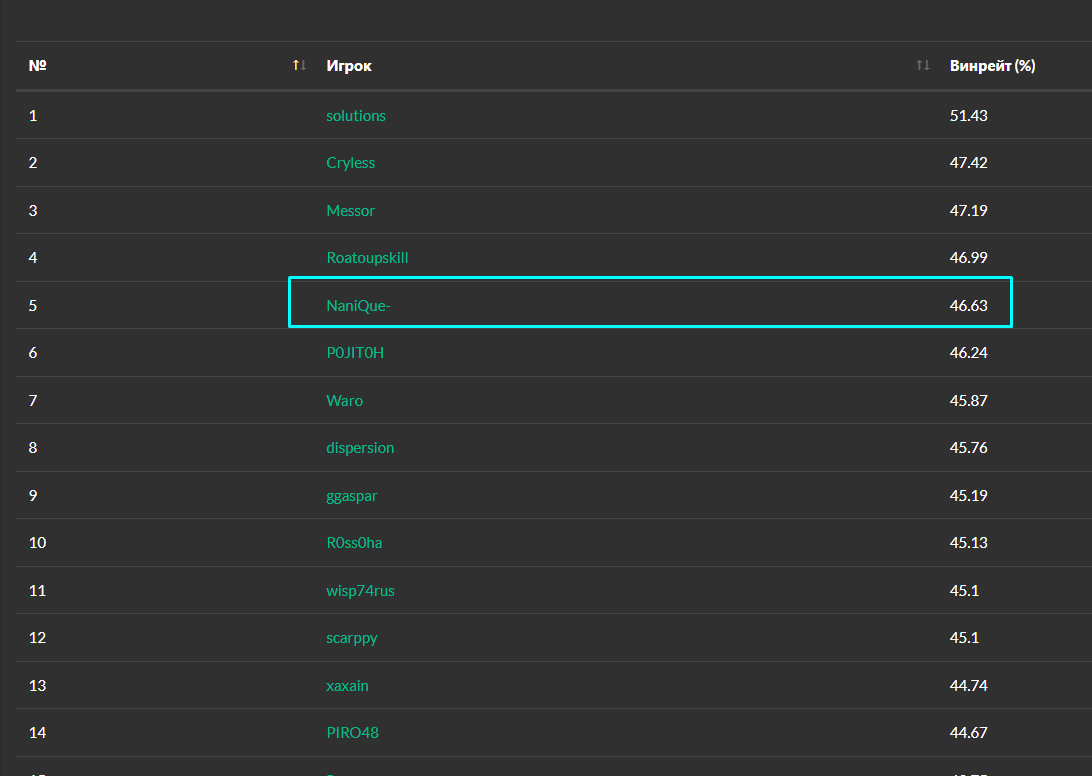Open the dispersion player link

pos(360,448)
